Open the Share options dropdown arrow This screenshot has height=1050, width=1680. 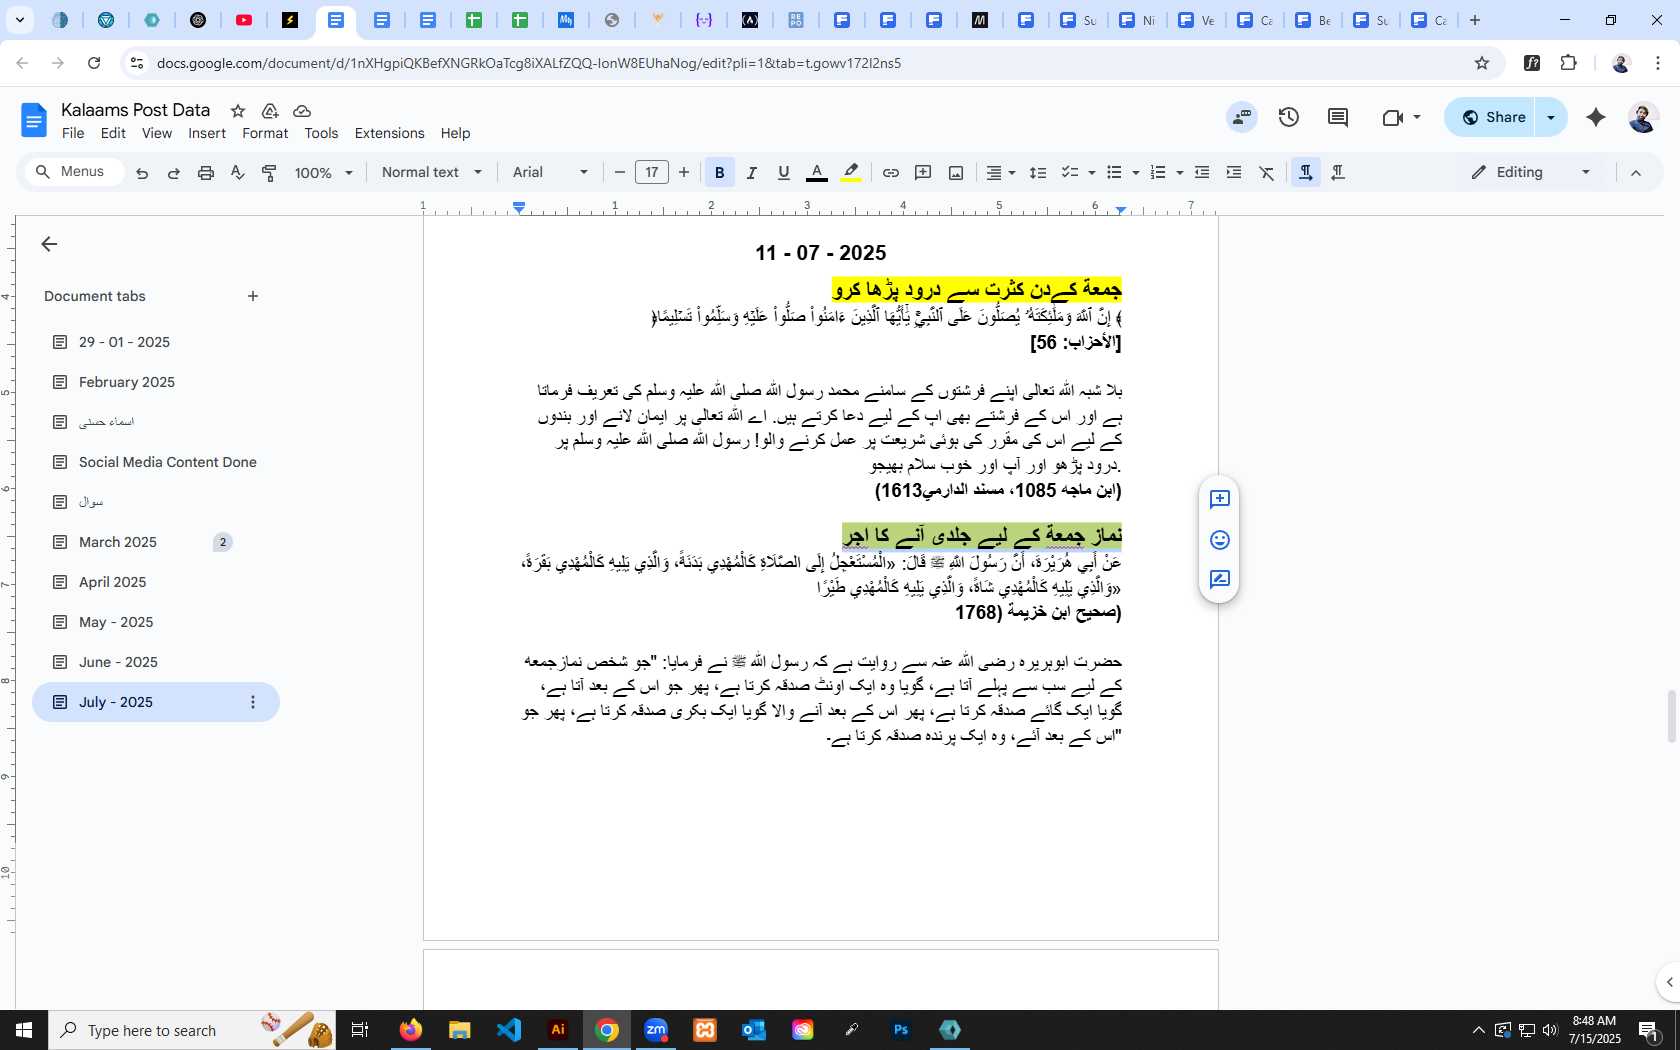point(1551,117)
